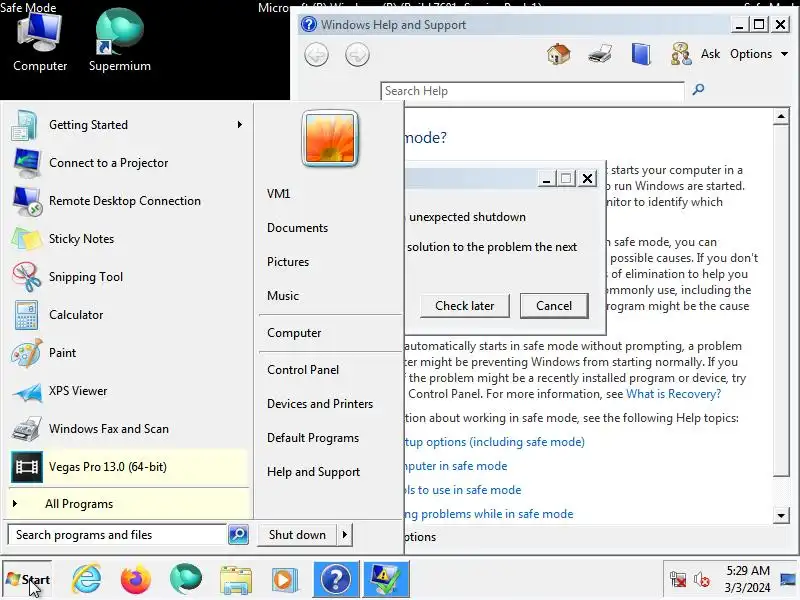Click the Help title bar question icon
800x600 pixels.
308,24
